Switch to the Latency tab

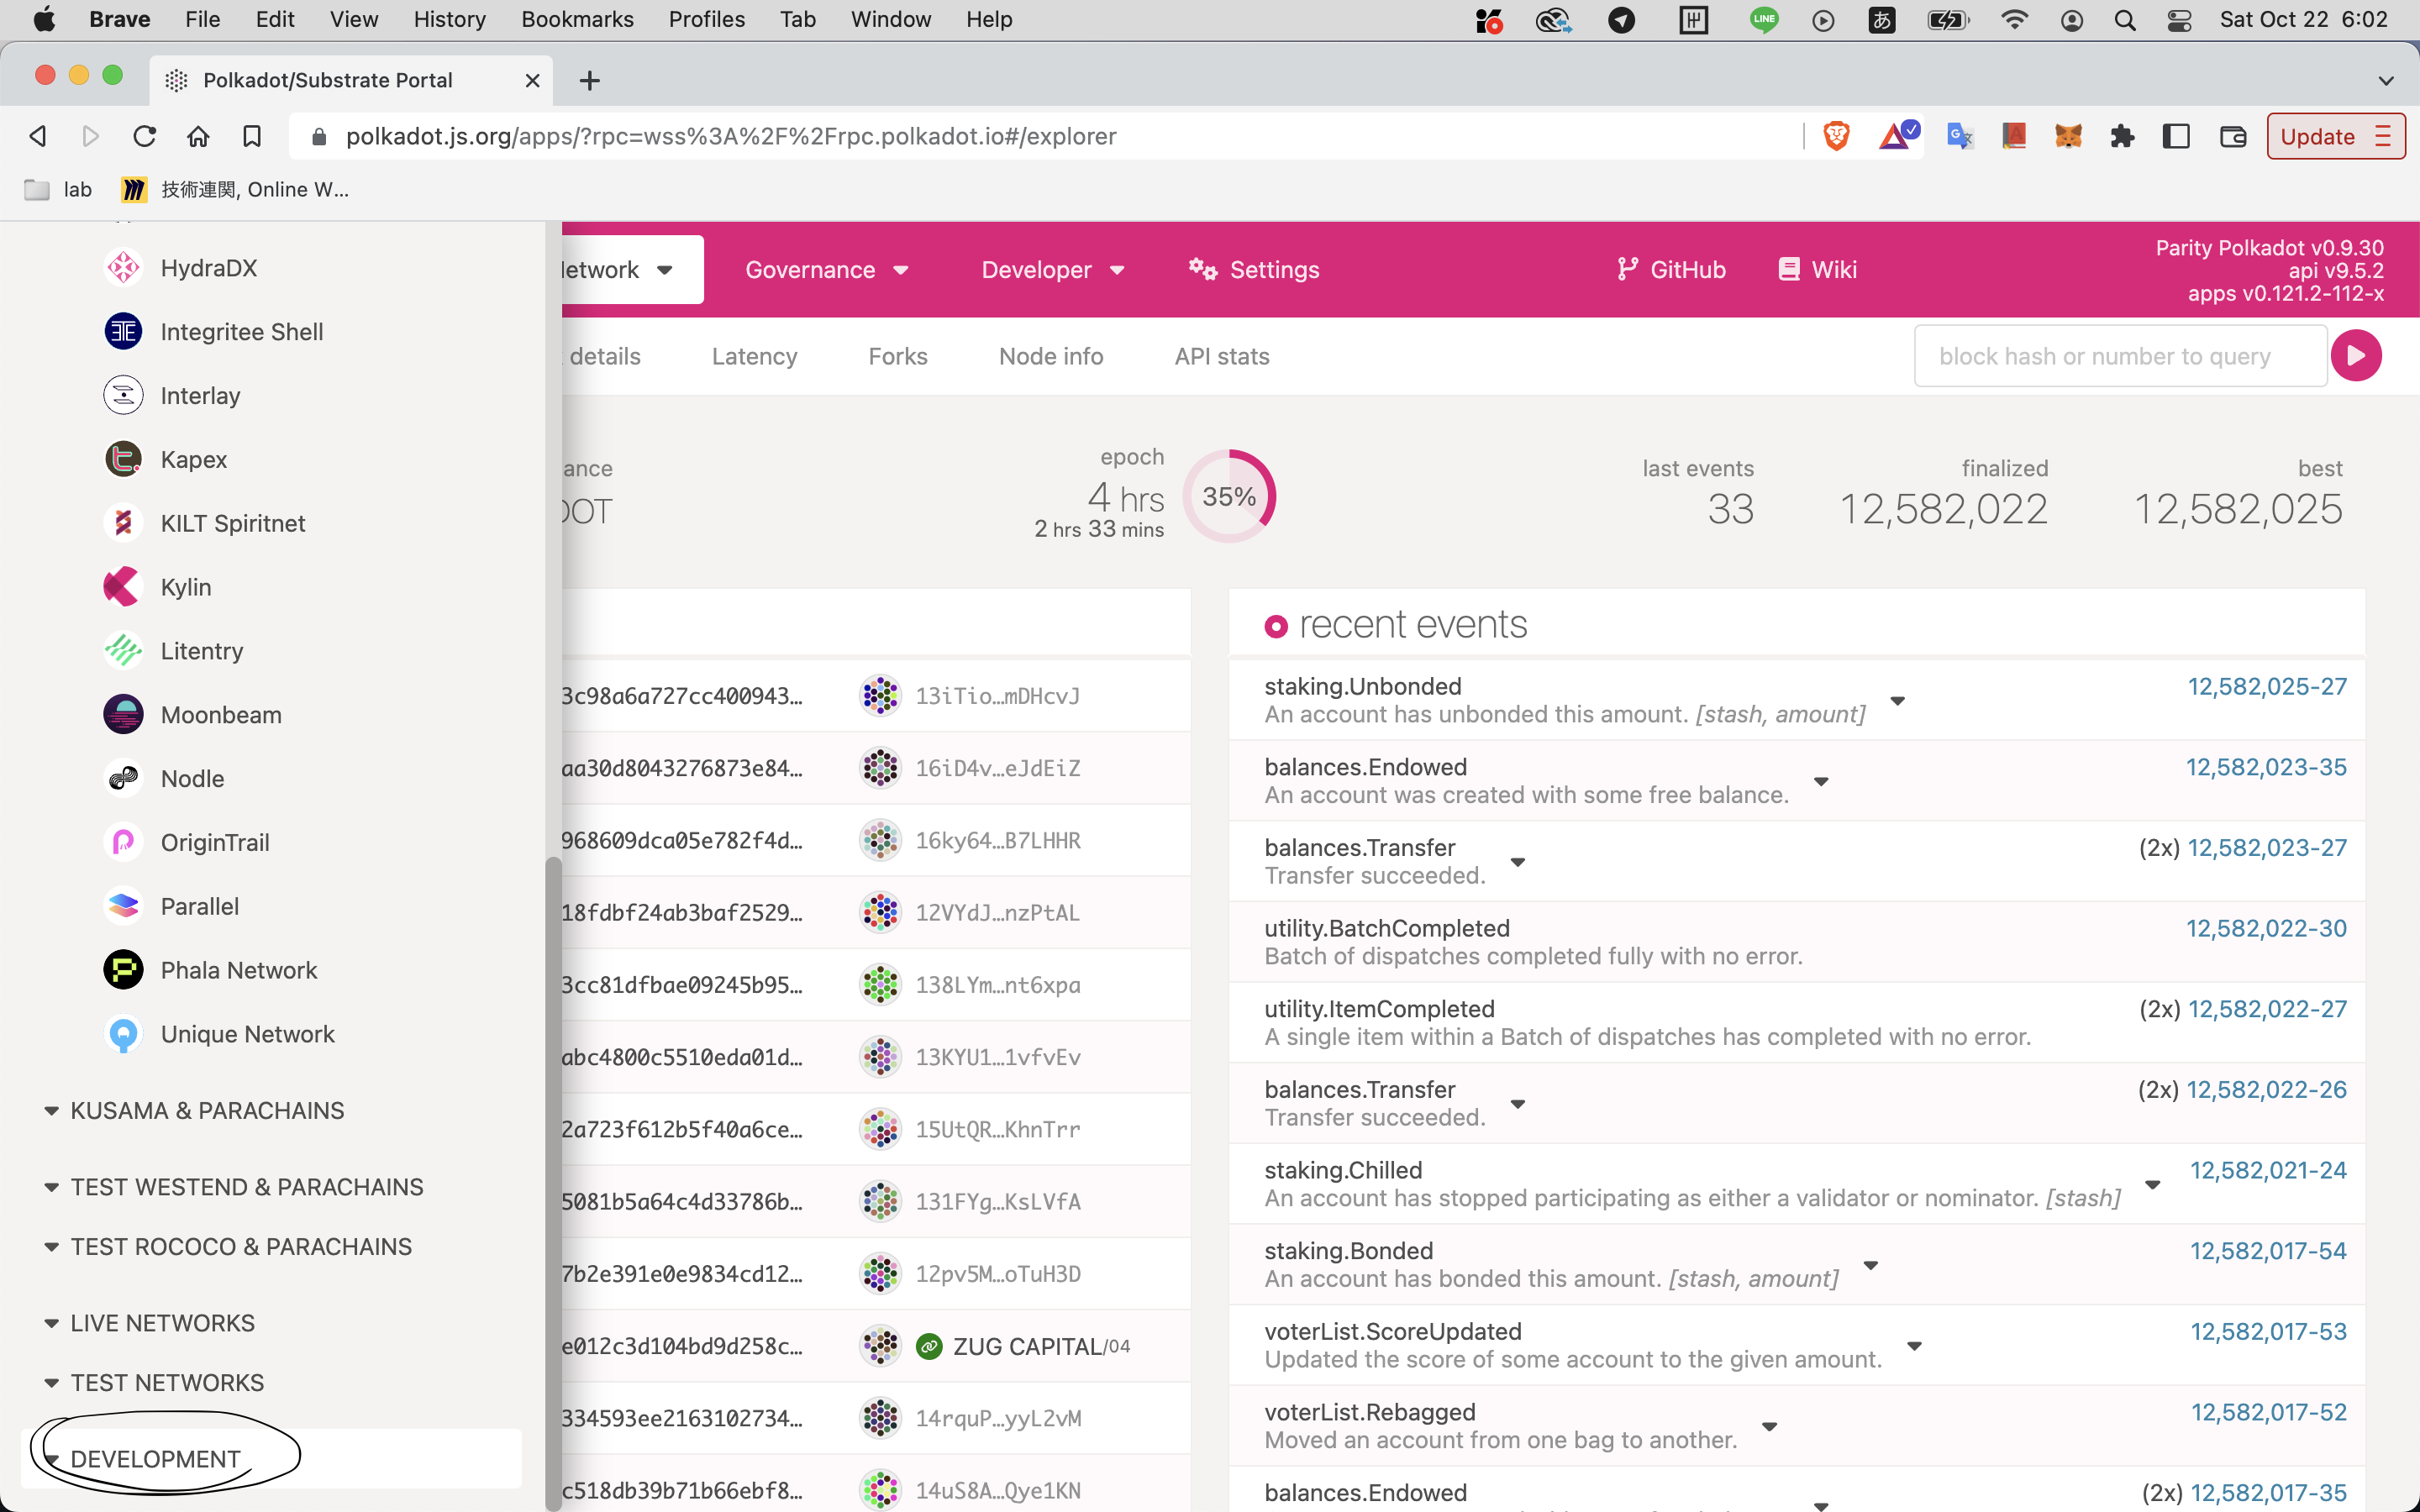[754, 357]
